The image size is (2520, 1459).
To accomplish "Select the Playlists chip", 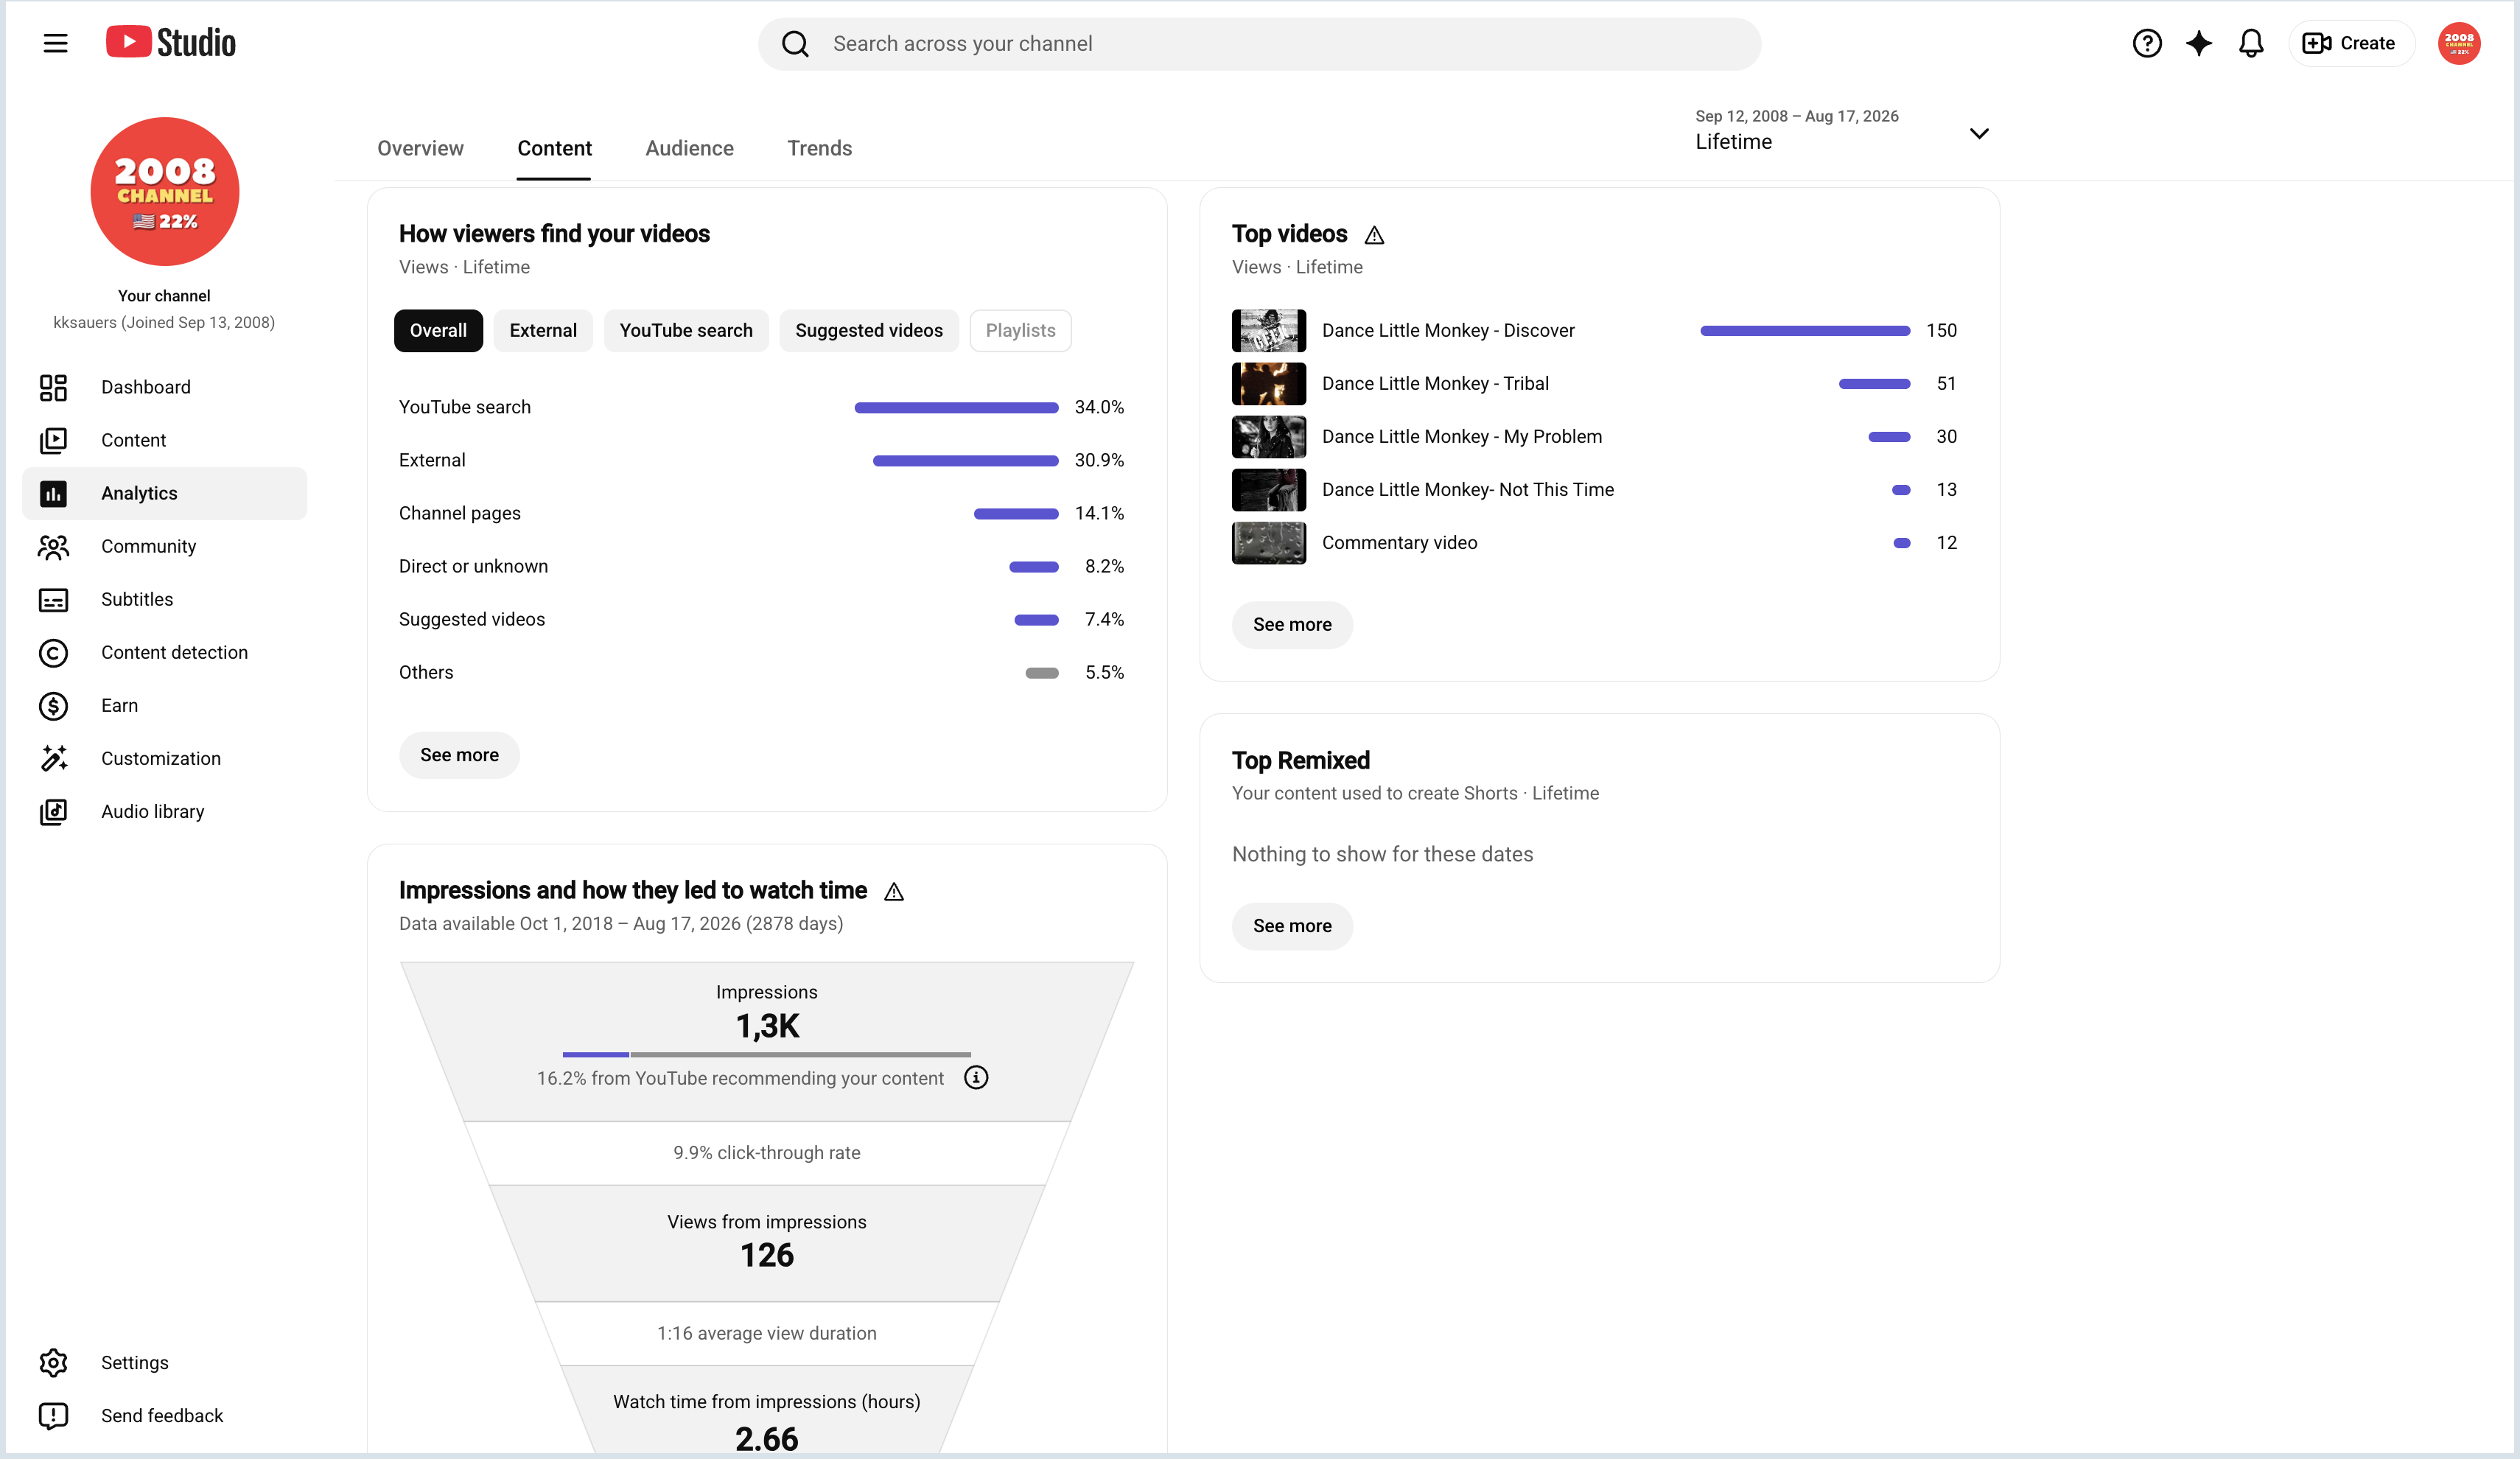I will [x=1020, y=331].
